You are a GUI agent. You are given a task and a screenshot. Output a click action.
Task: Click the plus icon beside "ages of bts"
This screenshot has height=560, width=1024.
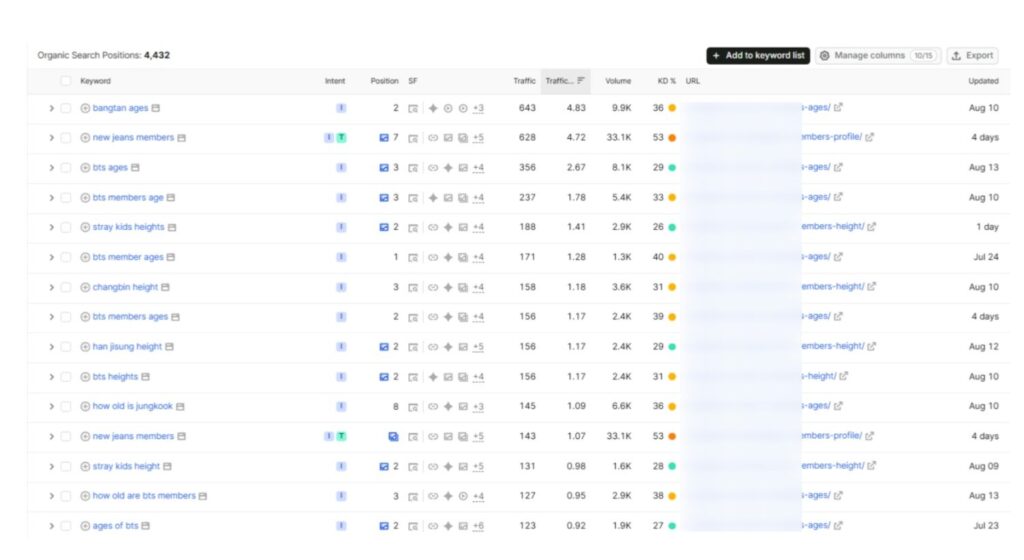(x=85, y=526)
